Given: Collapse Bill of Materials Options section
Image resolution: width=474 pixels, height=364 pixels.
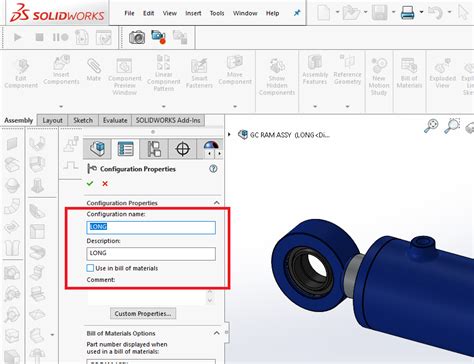Looking at the screenshot, I should click(x=217, y=333).
